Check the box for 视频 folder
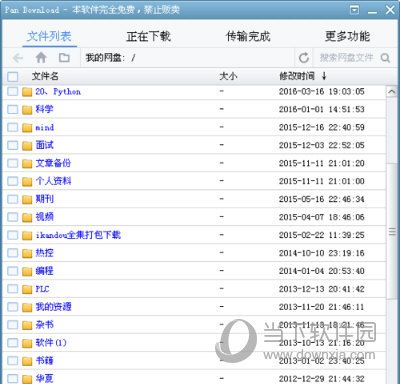Viewport: 400px width, 384px height. tap(13, 217)
